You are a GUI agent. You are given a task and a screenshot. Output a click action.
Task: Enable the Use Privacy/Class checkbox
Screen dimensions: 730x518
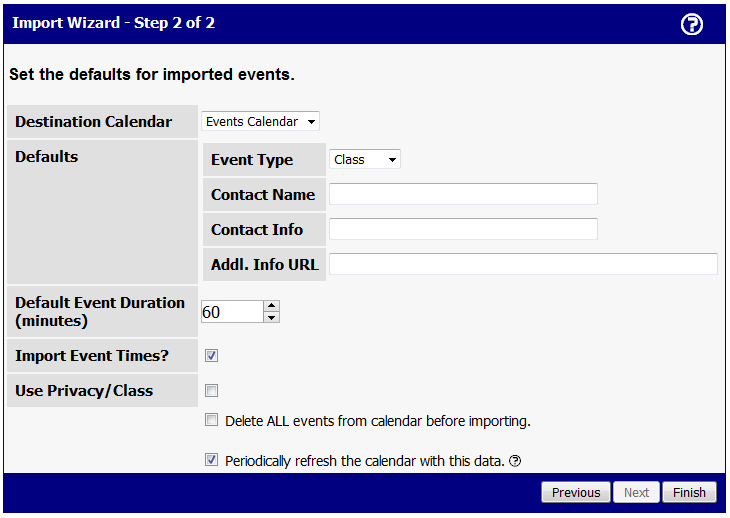pyautogui.click(x=211, y=390)
